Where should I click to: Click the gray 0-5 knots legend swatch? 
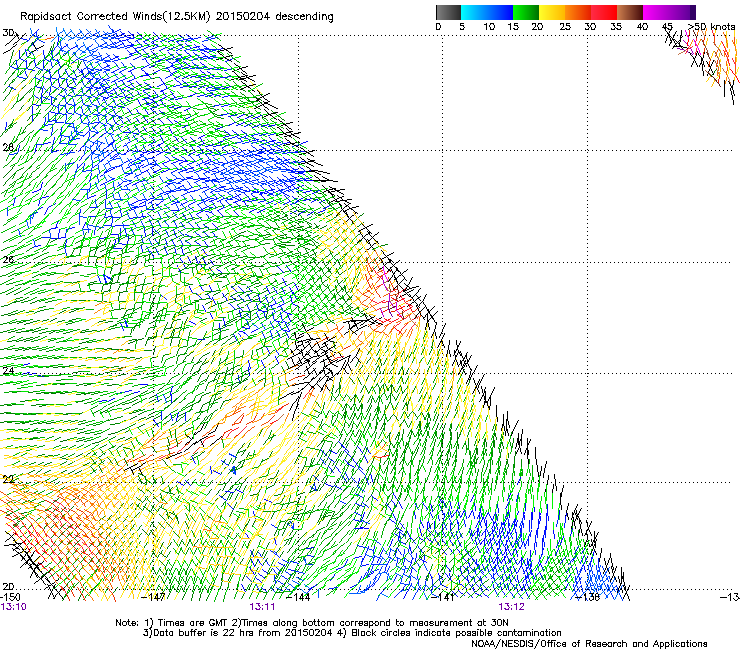[x=448, y=12]
